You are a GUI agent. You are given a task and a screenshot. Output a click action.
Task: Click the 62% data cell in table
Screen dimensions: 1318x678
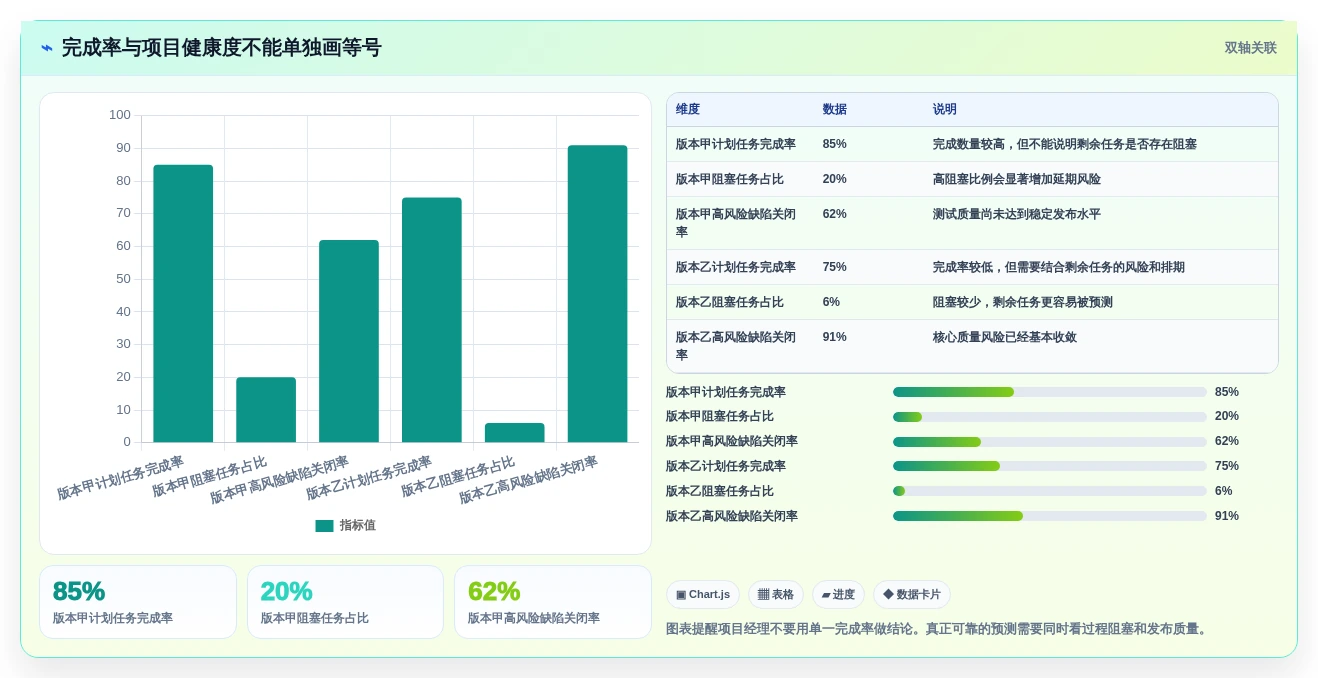point(835,214)
